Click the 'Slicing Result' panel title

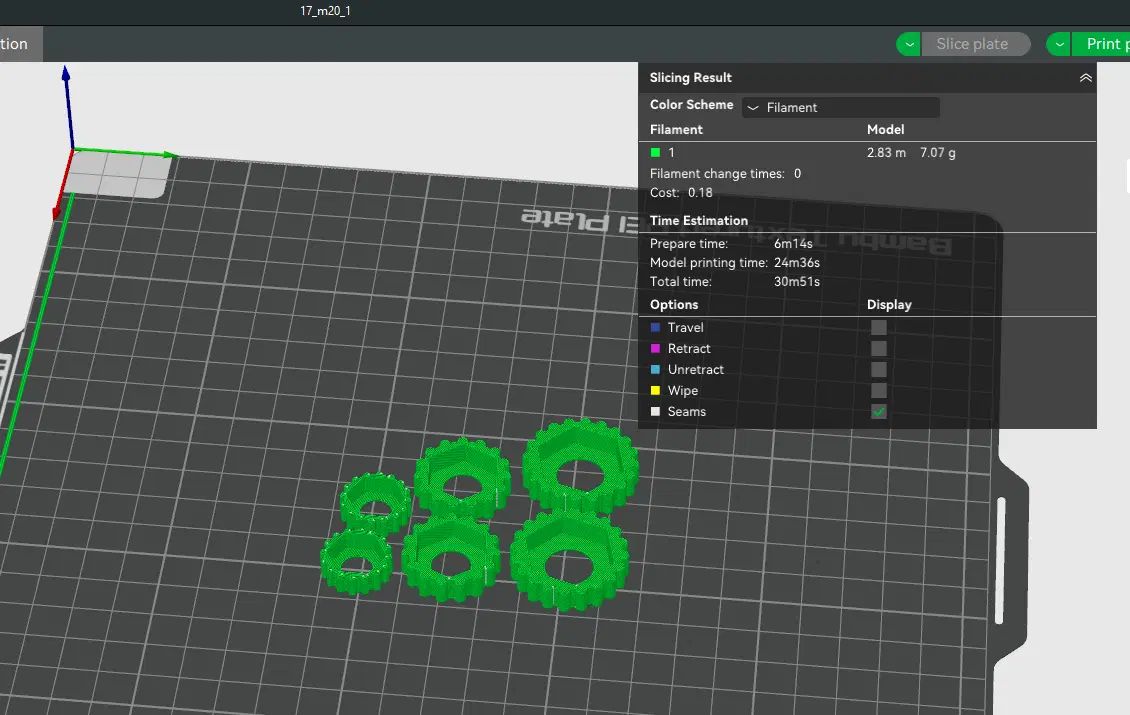[x=690, y=77]
